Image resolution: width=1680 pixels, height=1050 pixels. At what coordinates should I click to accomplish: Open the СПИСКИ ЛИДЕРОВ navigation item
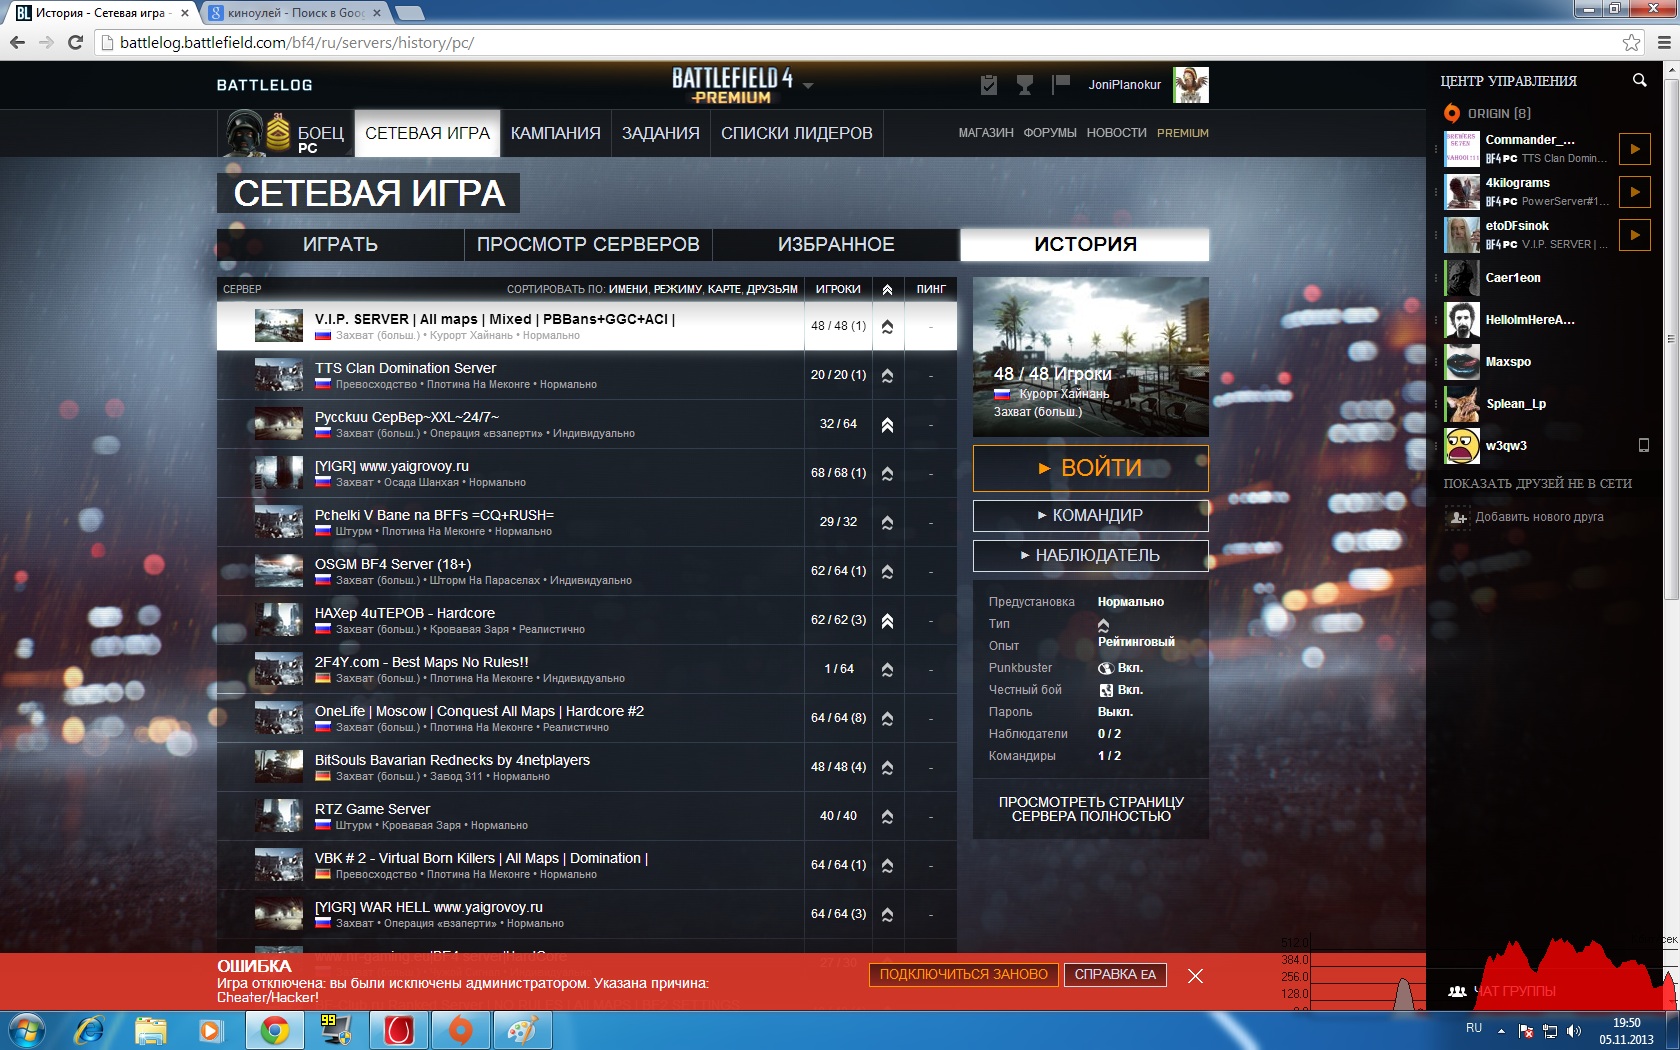pyautogui.click(x=797, y=133)
